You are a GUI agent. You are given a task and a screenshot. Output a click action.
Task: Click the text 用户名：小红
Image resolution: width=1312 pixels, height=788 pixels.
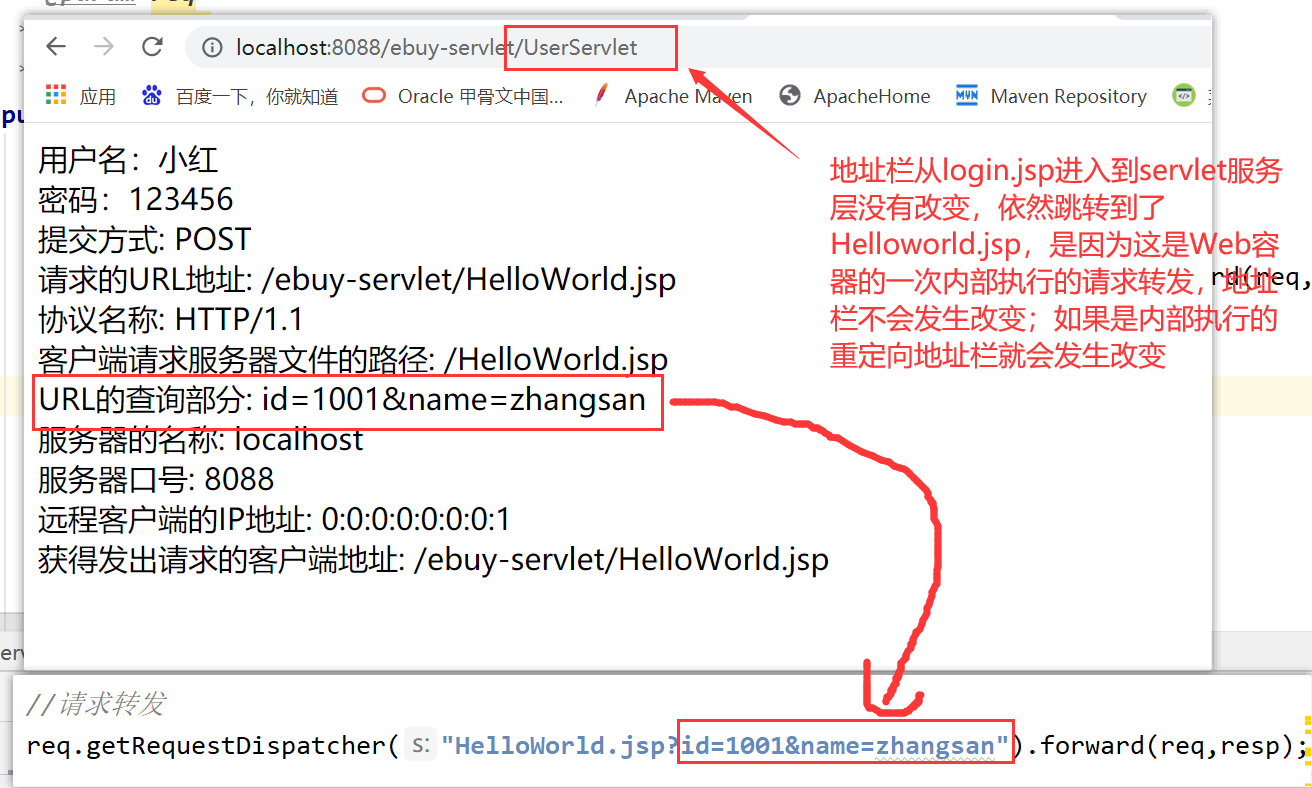(128, 160)
